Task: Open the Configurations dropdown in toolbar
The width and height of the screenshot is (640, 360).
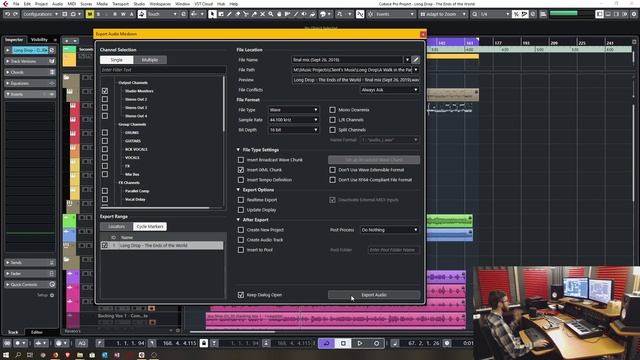Action: click(40, 14)
